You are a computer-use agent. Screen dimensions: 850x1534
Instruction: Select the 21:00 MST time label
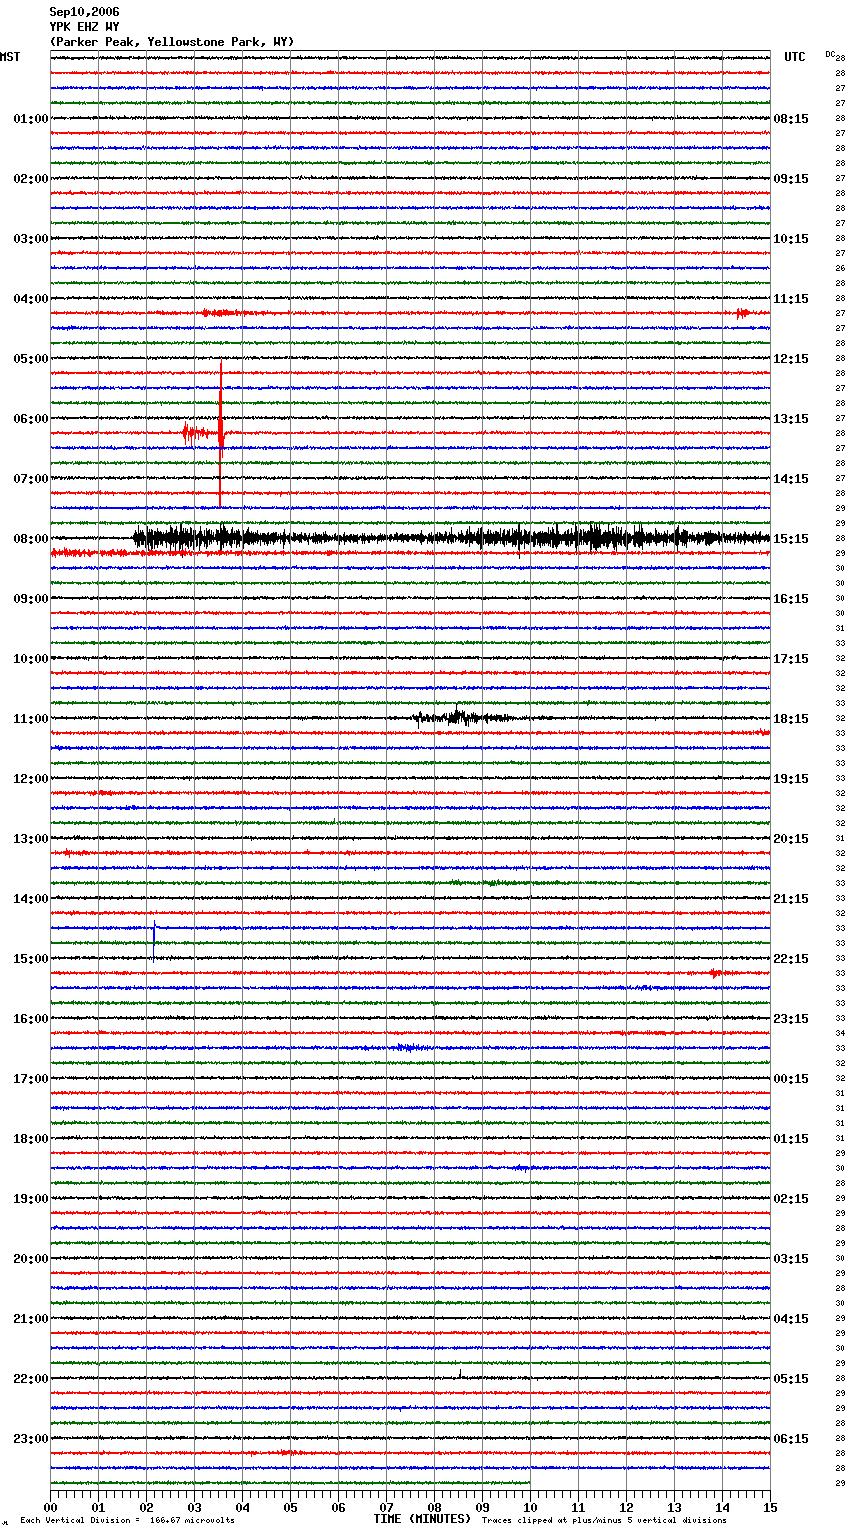click(30, 1319)
